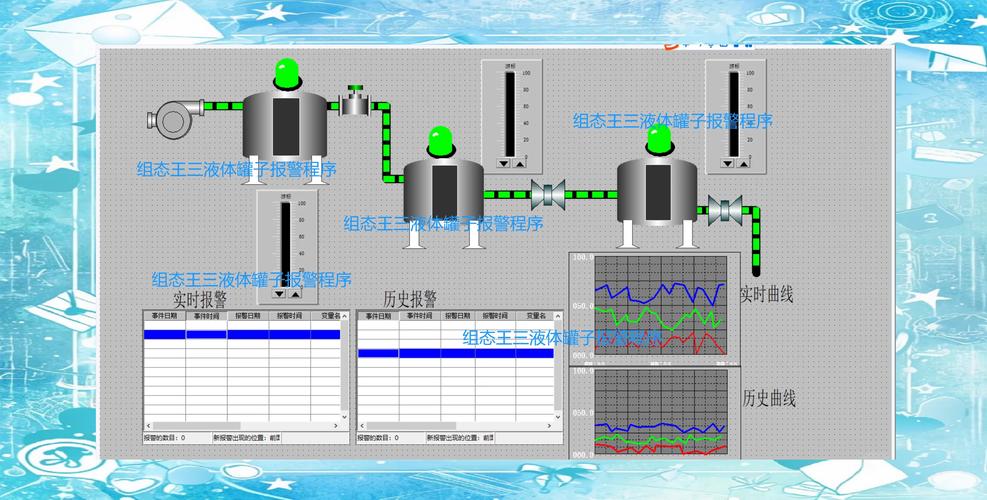Viewport: 987px width, 500px height.
Task: Click the green alarm lamp on the middle tank
Action: [441, 142]
